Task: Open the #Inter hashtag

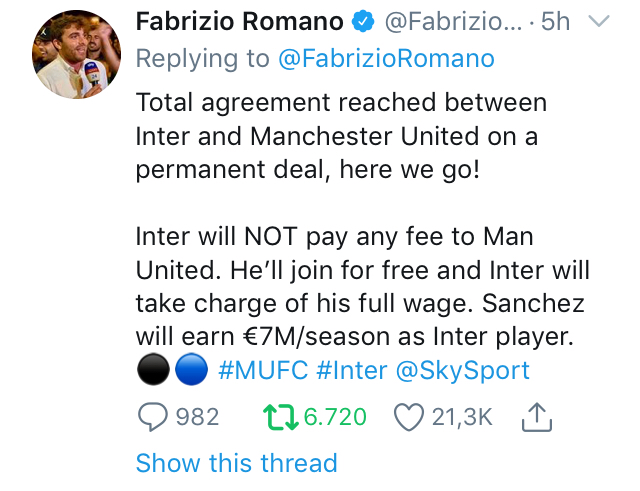Action: (x=351, y=371)
